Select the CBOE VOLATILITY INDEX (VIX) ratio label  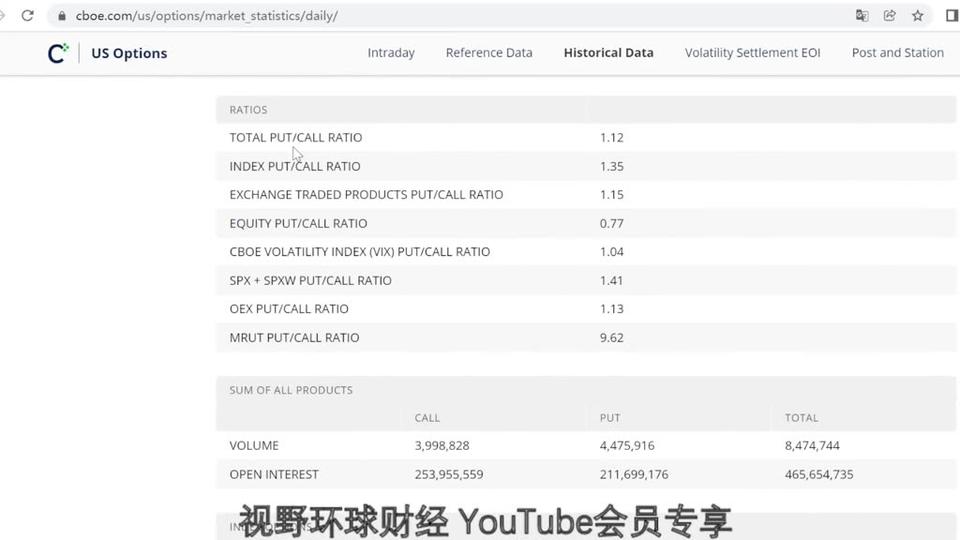click(x=359, y=252)
